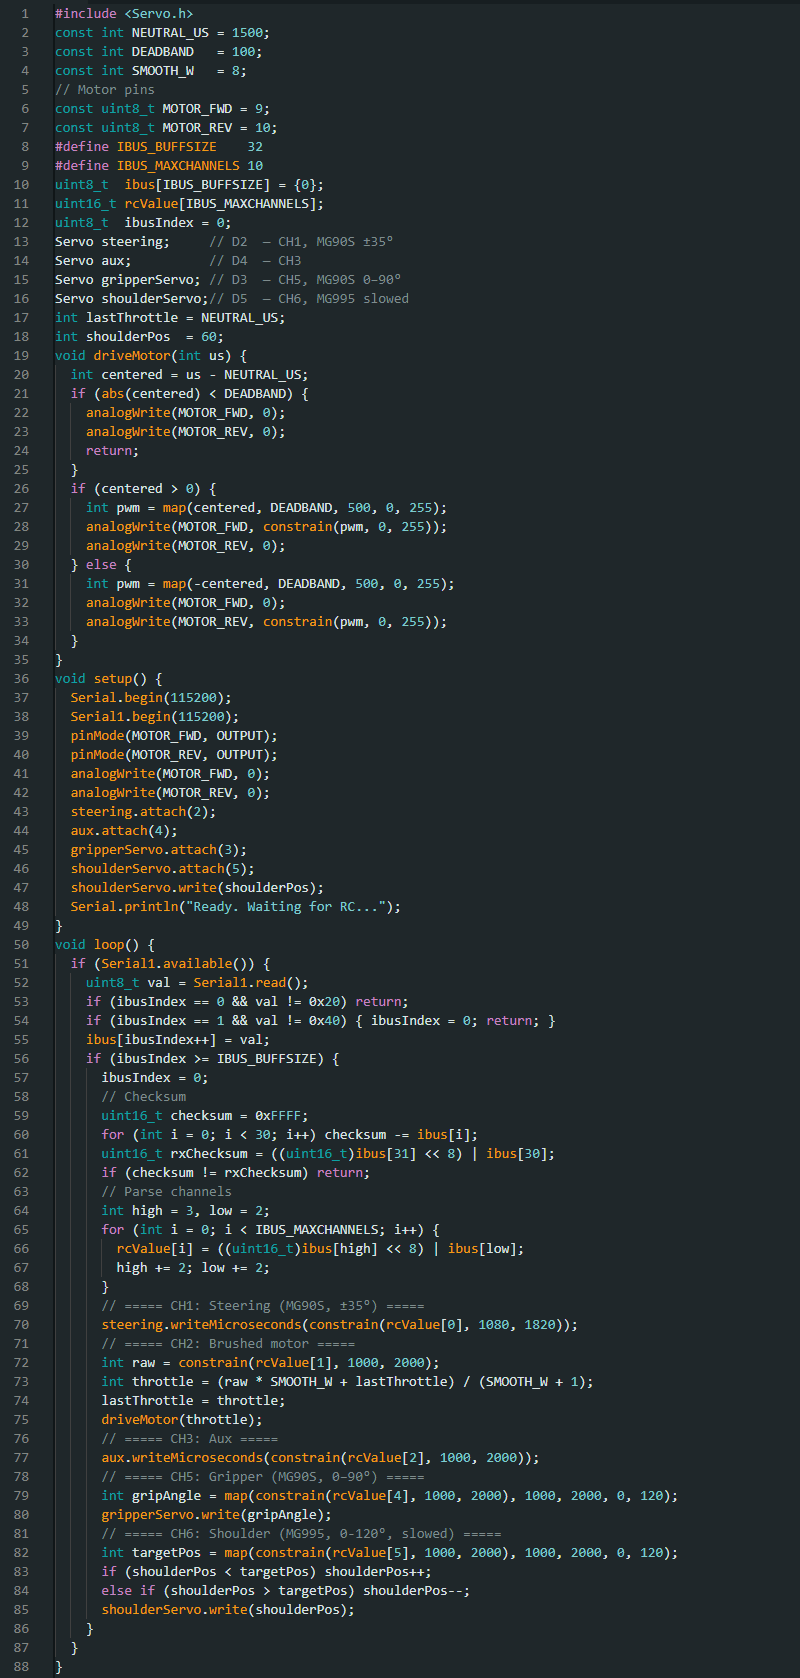Click the 'map(-centered, DEADBAND, 500, 0, 255)' line

[270, 584]
